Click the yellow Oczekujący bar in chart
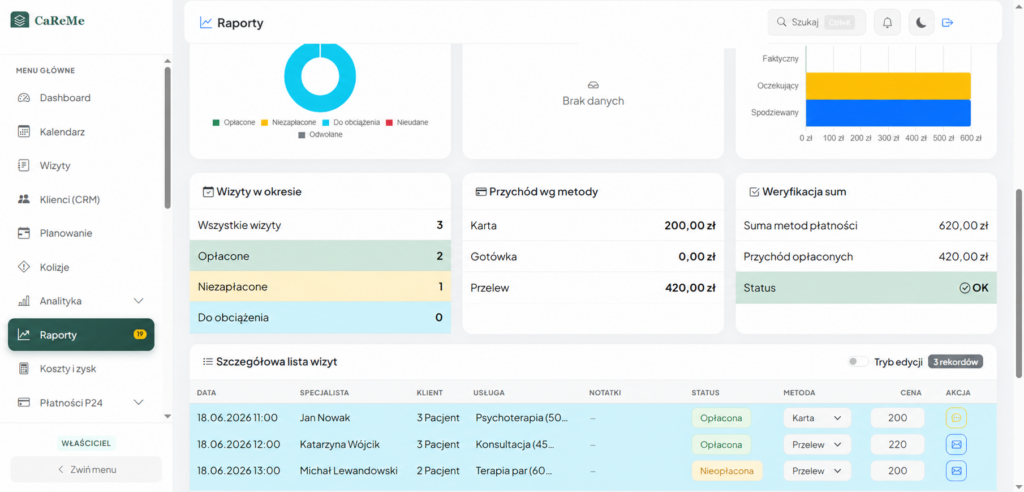This screenshot has width=1024, height=492. [x=888, y=86]
